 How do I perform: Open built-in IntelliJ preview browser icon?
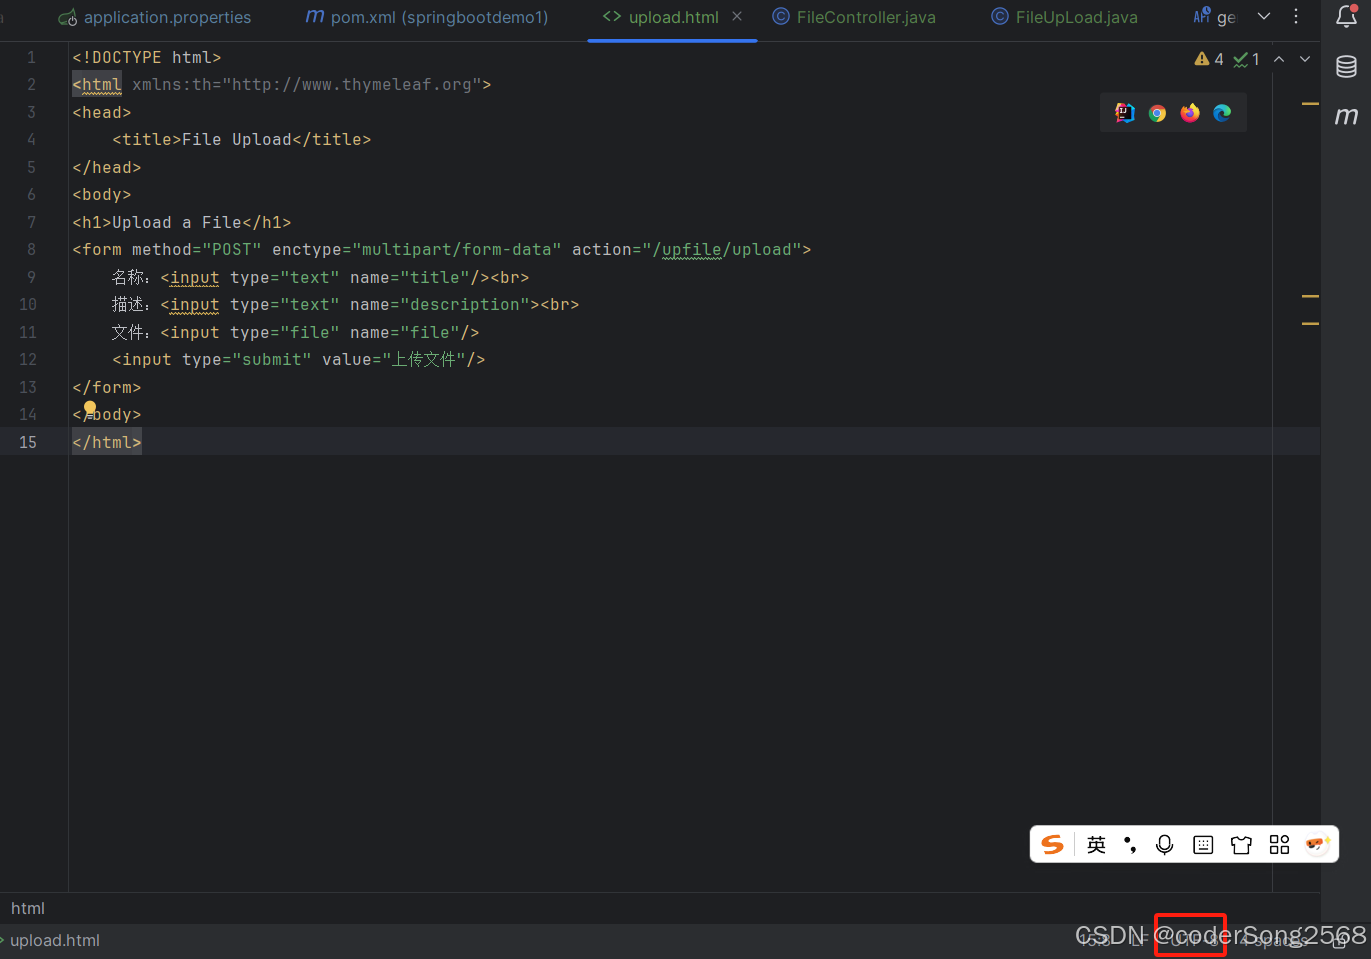click(1125, 113)
